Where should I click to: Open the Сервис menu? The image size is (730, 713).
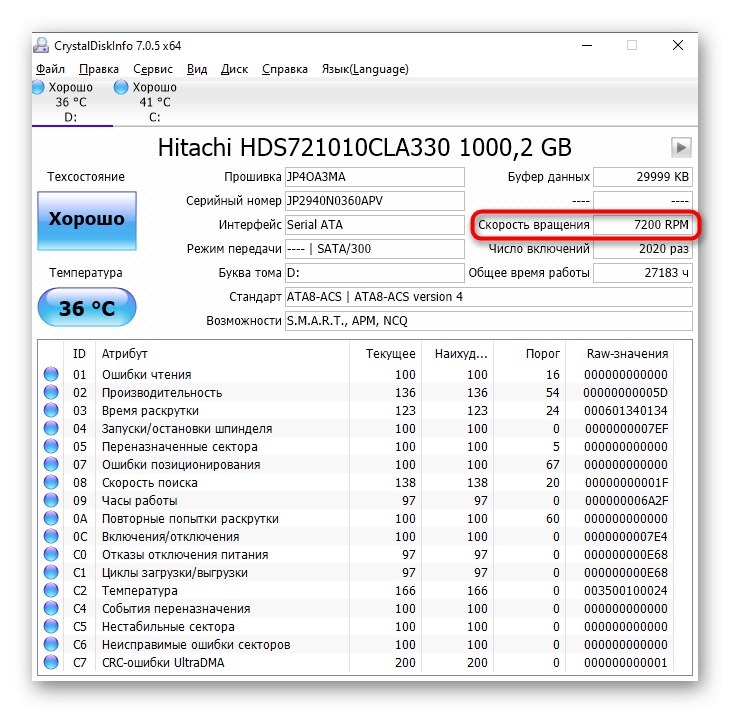tap(153, 69)
